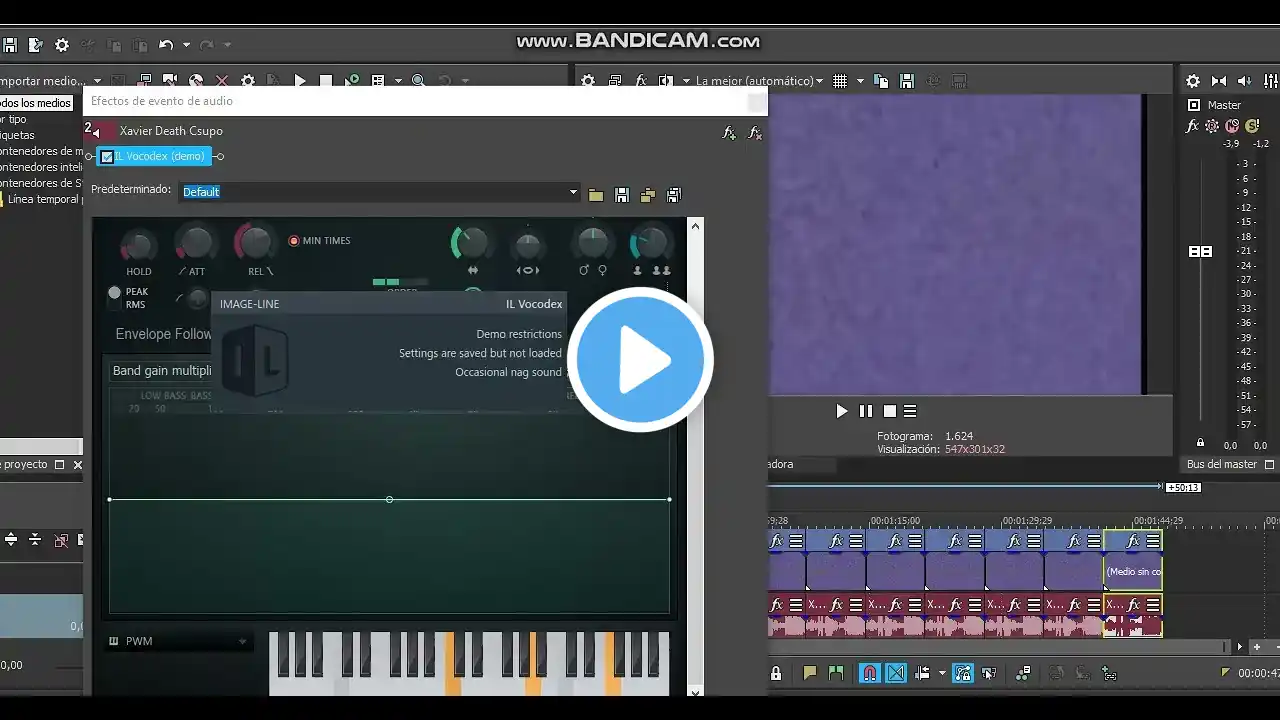
Task: Play the video preview
Action: 841,411
